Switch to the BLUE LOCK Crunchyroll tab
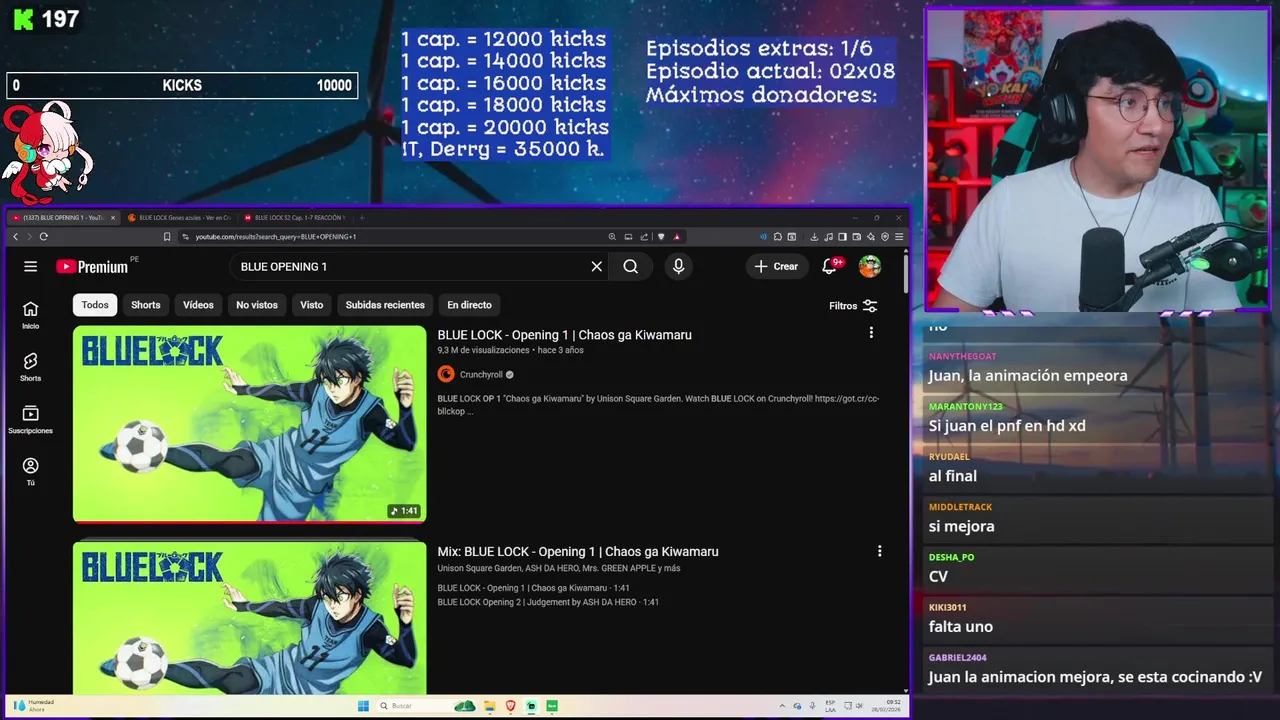The width and height of the screenshot is (1280, 720). [x=180, y=217]
